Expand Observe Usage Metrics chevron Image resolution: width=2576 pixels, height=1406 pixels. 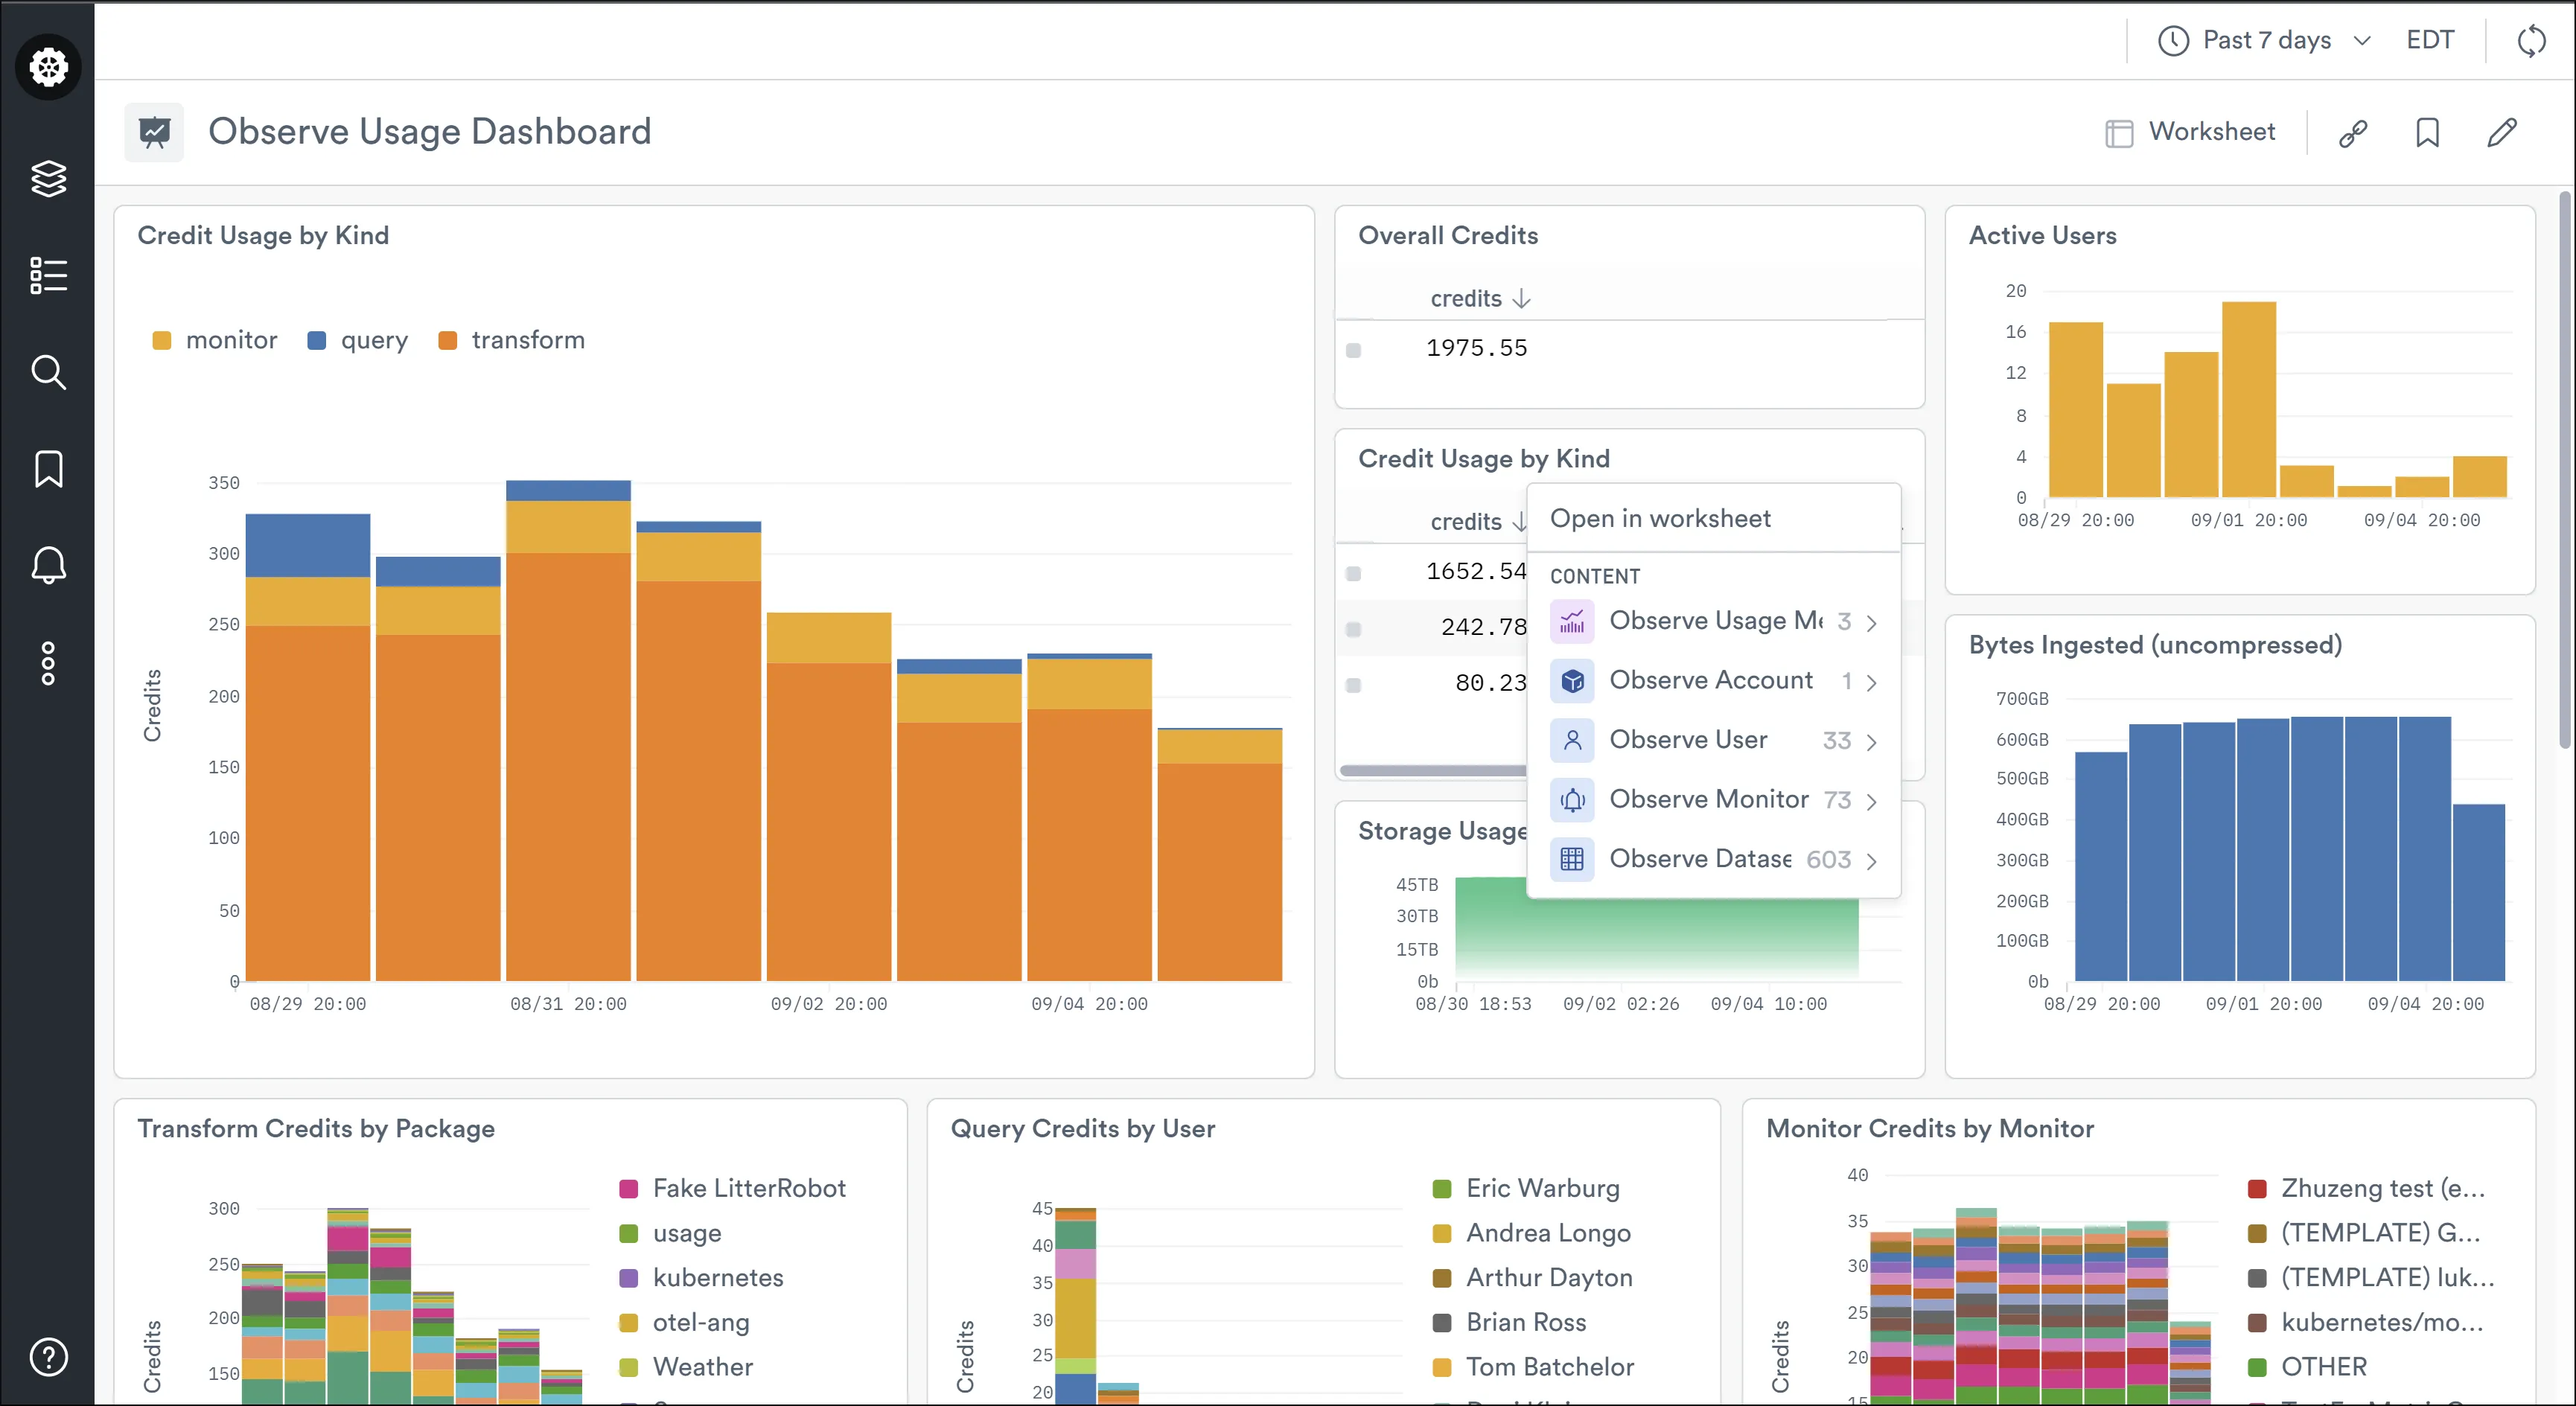pos(1871,623)
